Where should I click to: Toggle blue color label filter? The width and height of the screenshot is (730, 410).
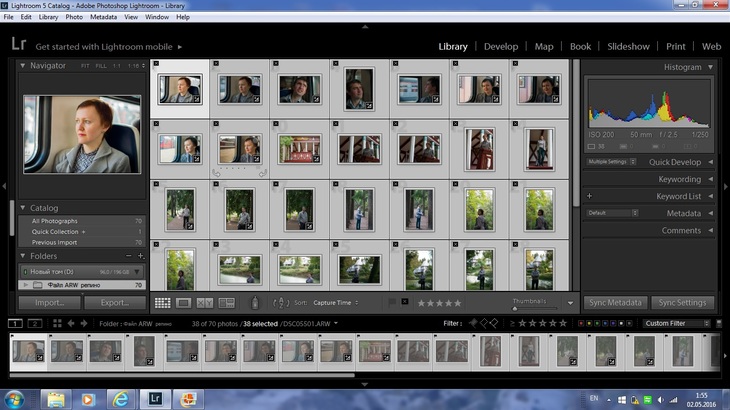coord(605,323)
